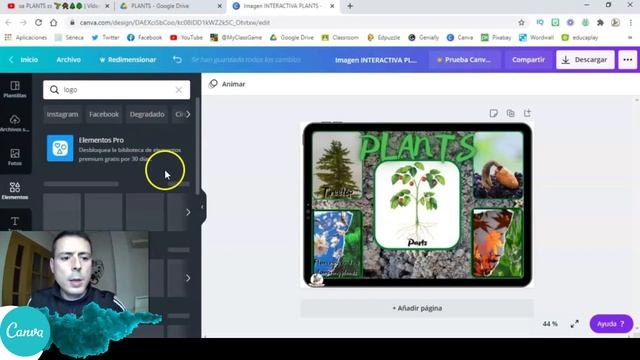
Task: Click the browser address bar URL
Action: point(175,23)
